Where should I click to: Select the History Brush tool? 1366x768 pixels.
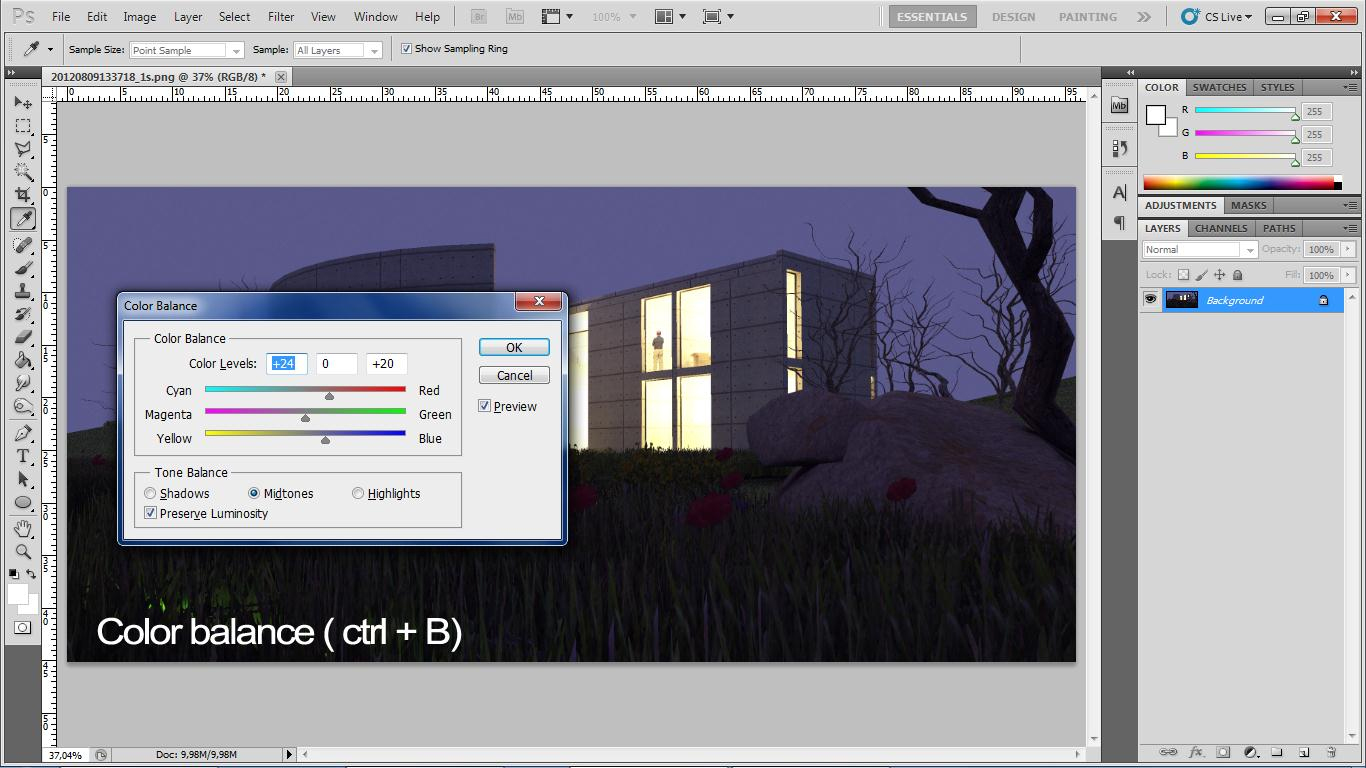(23, 314)
